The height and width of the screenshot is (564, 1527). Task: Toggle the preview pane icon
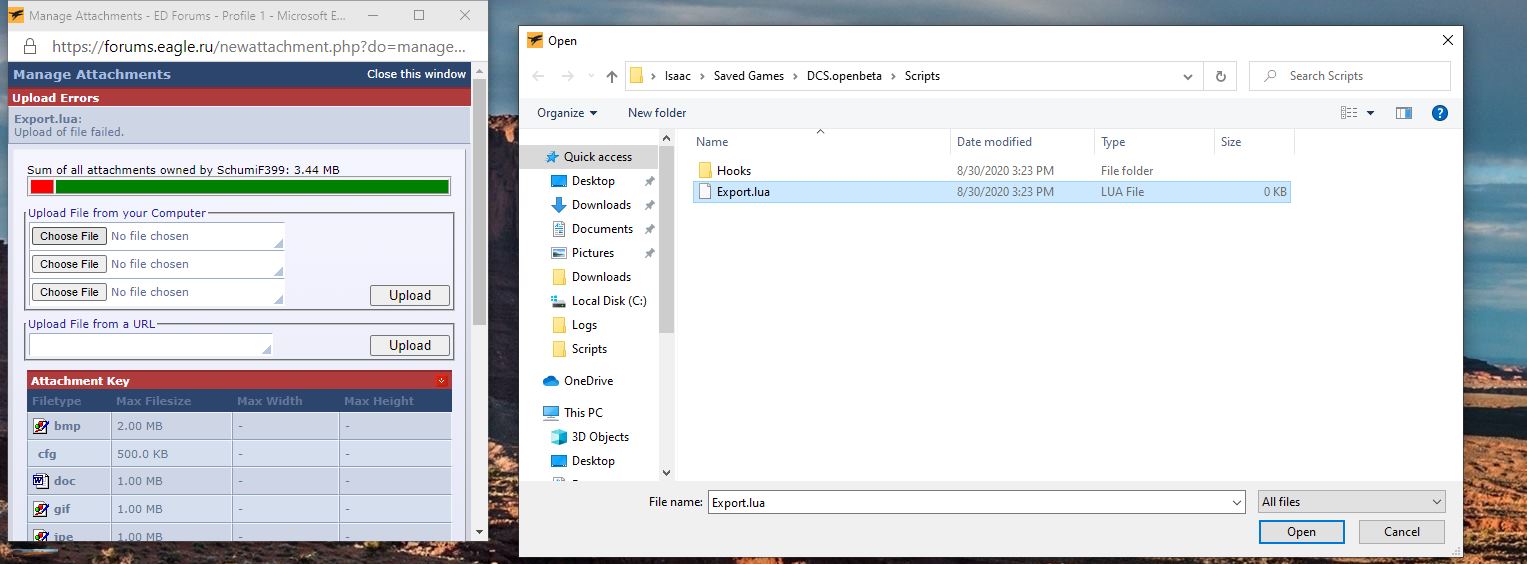pyautogui.click(x=1404, y=113)
